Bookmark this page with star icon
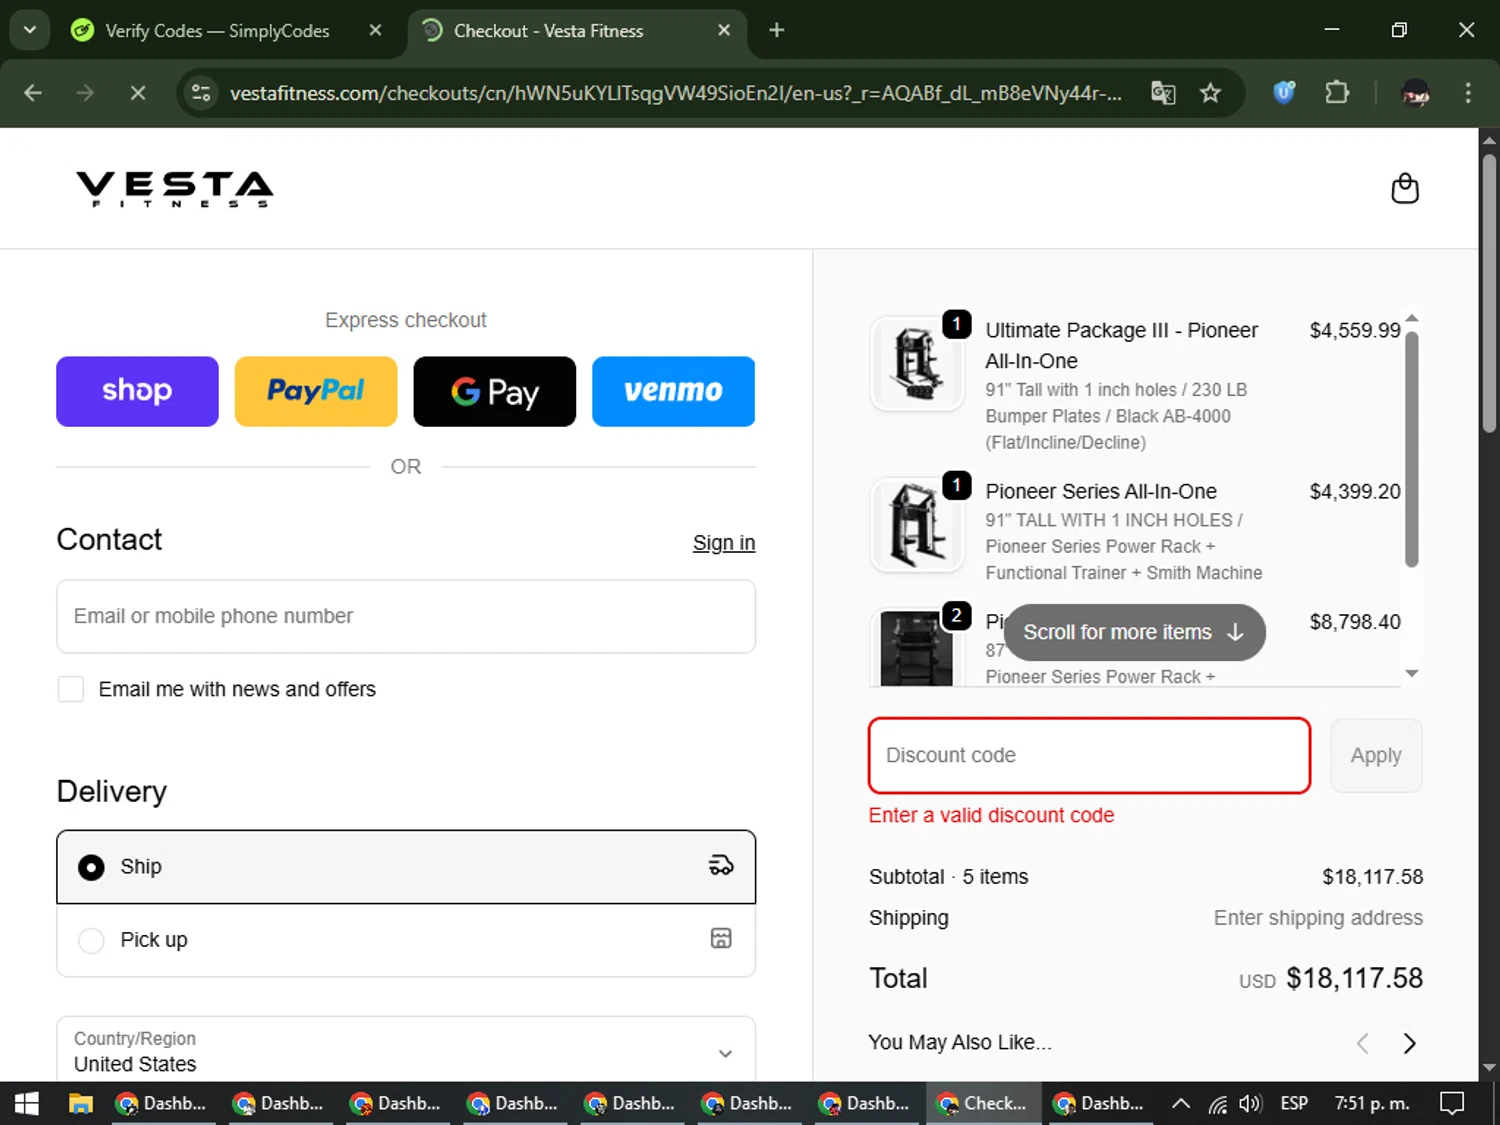The image size is (1500, 1125). (x=1210, y=93)
